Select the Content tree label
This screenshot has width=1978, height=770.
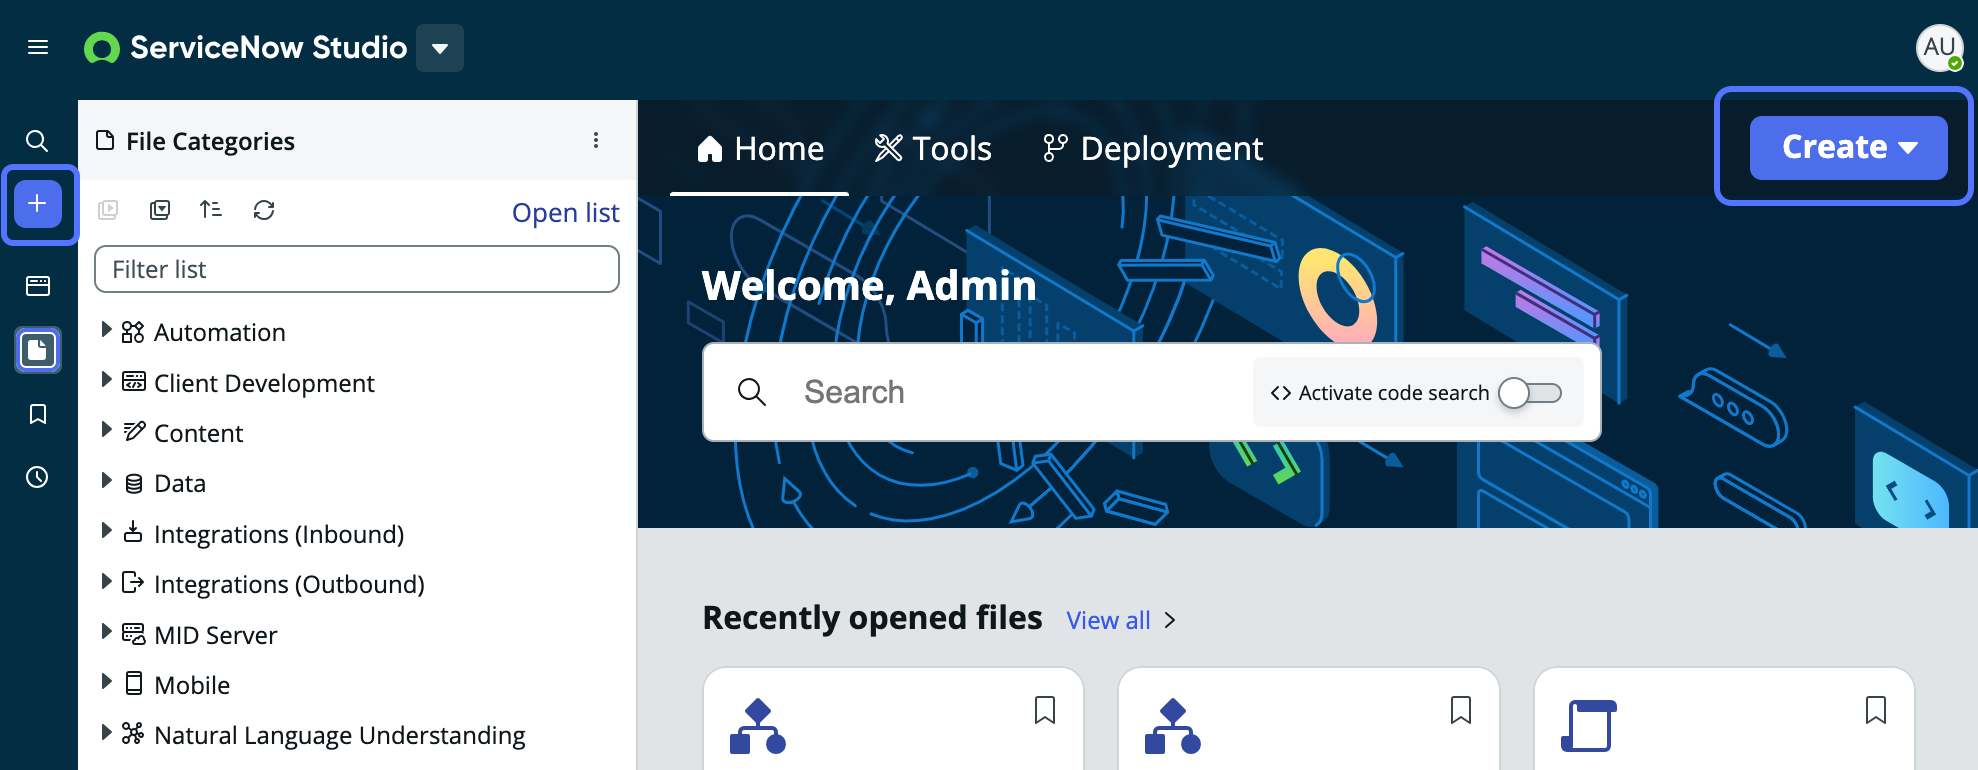pos(198,433)
